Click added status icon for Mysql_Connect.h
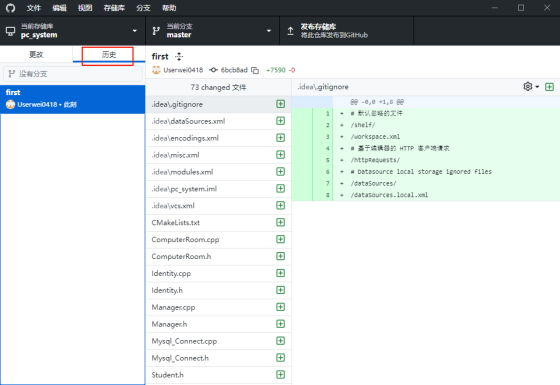Screen dimensions: 560x385 pyautogui.click(x=281, y=358)
